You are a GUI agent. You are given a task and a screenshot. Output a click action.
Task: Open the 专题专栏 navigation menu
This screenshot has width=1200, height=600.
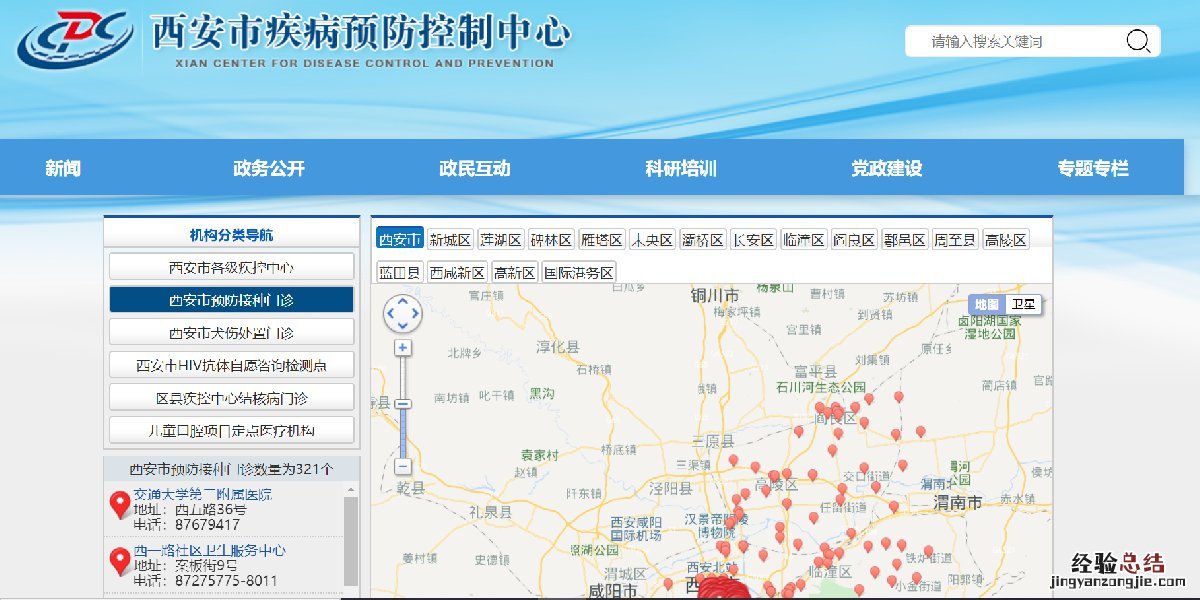1093,168
